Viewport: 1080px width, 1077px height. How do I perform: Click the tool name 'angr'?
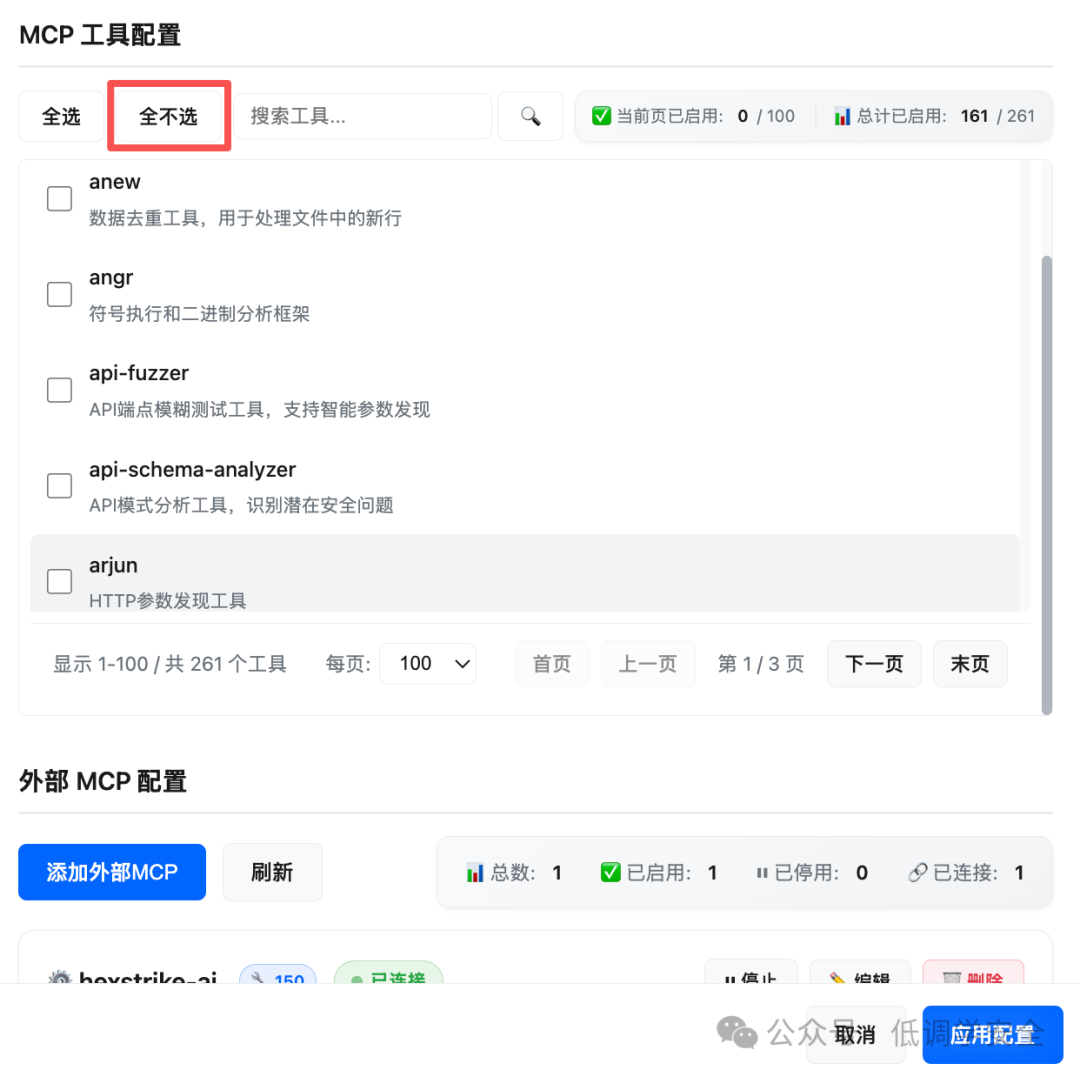111,278
